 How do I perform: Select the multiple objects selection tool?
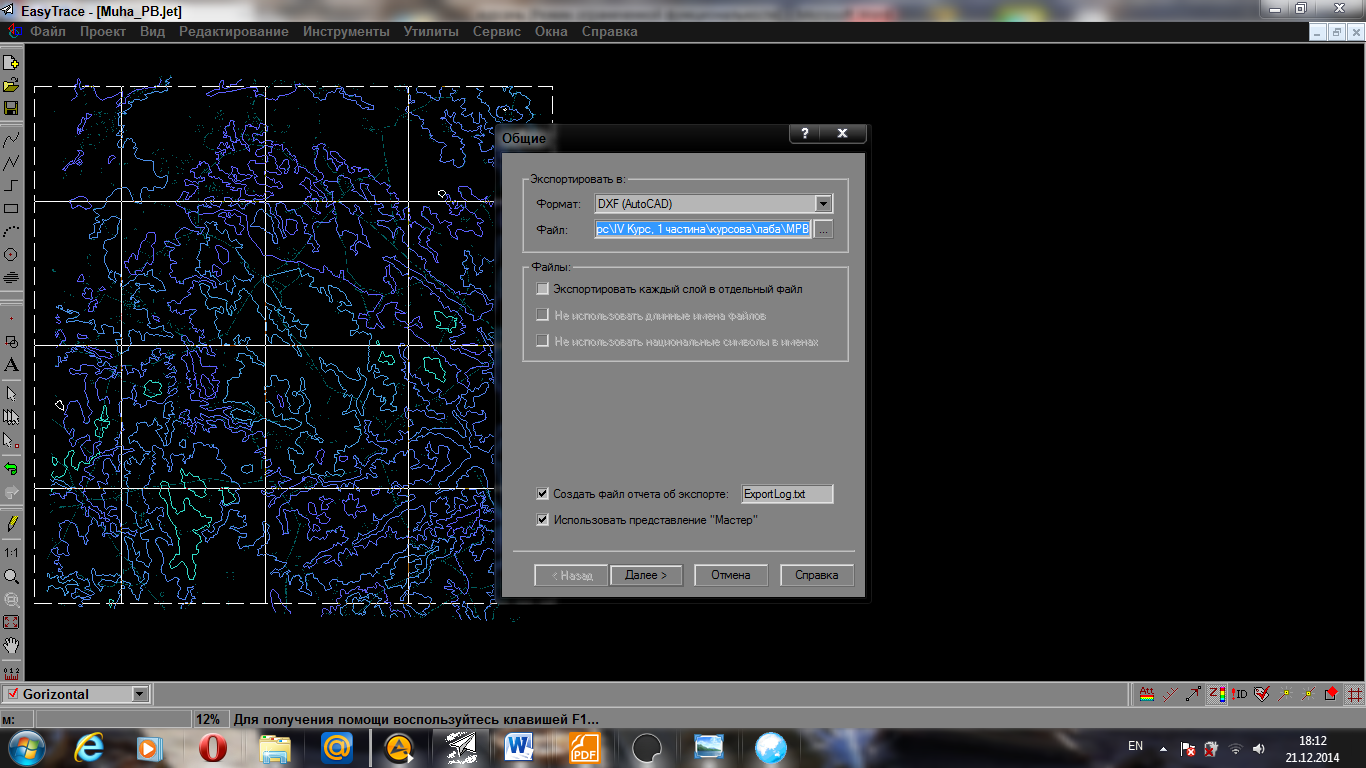coord(11,417)
